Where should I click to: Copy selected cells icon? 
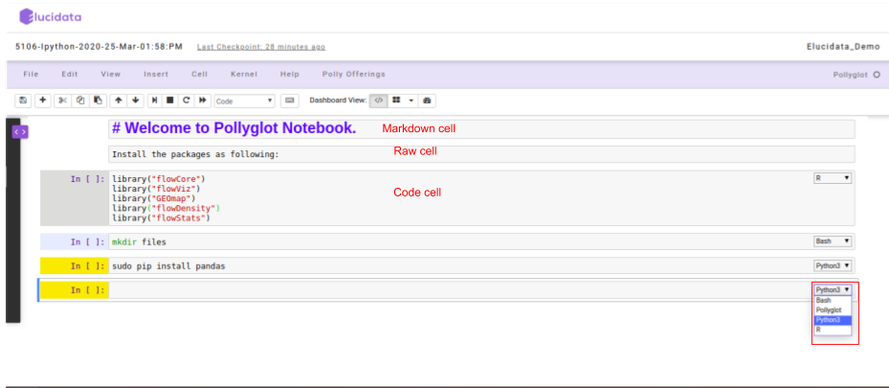pos(81,100)
